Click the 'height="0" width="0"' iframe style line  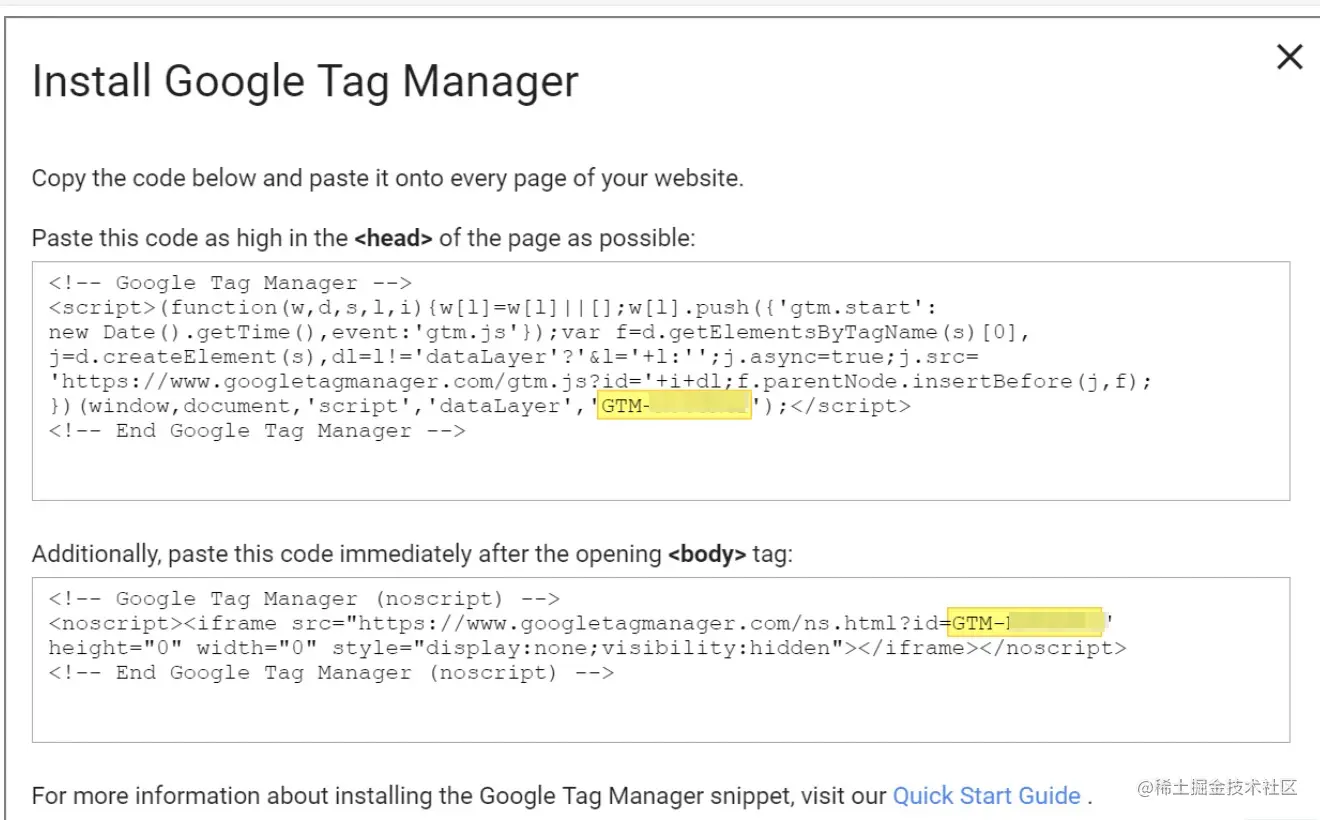[x=587, y=648]
